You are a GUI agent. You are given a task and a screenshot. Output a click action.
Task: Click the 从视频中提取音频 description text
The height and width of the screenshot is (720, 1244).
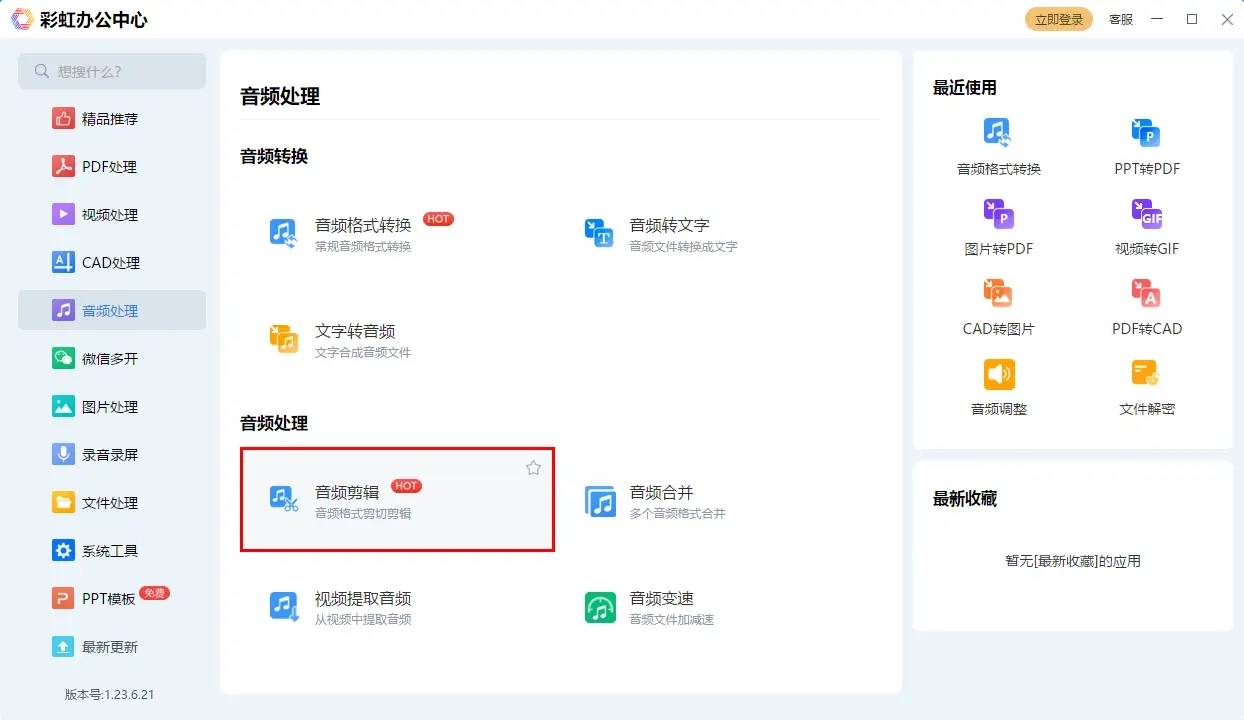[363, 619]
